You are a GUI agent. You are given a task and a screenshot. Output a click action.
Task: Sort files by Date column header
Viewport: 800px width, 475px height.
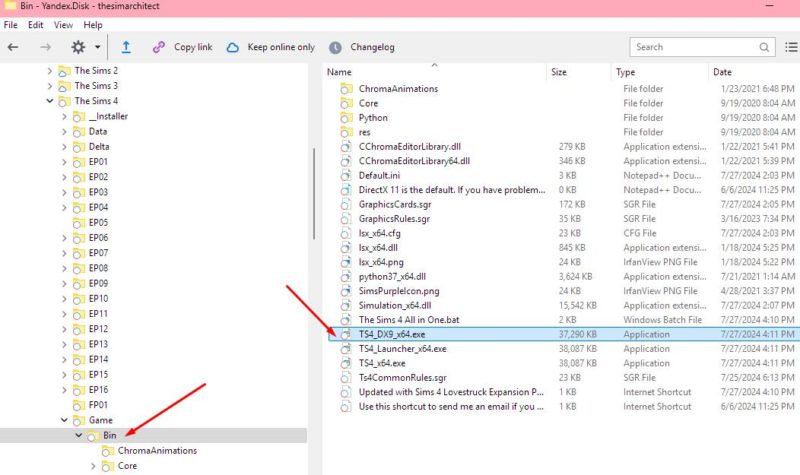[722, 72]
